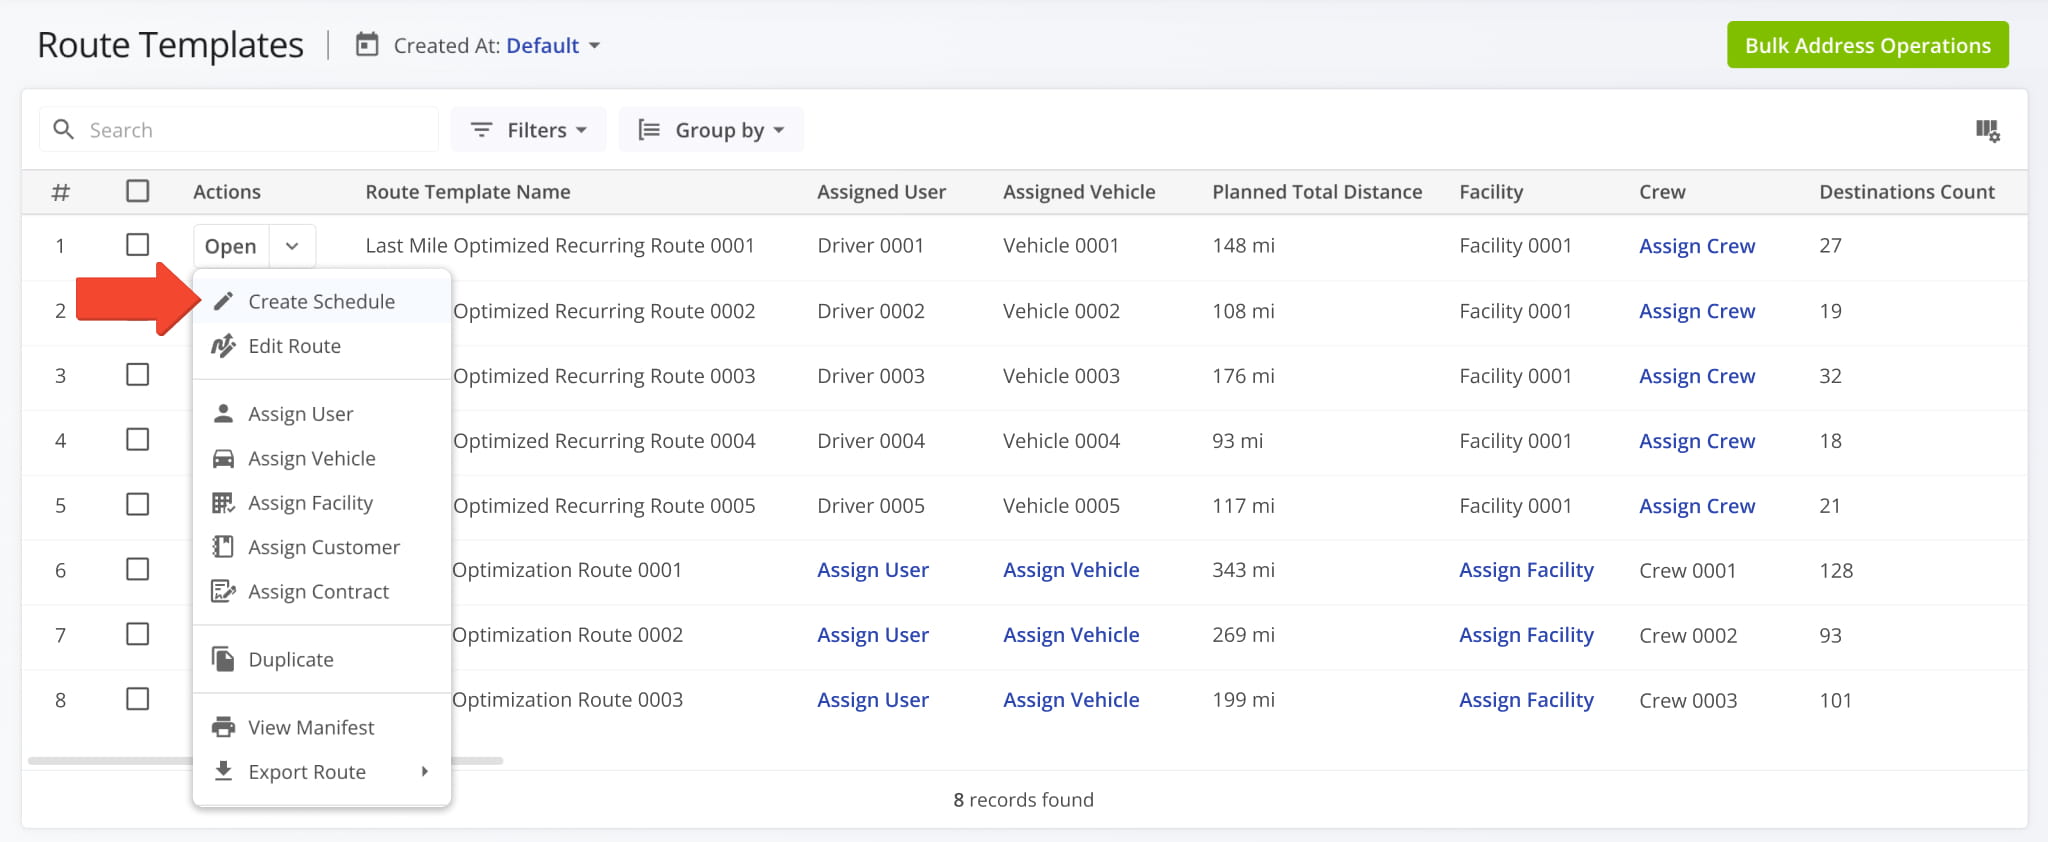Click Assign User link for Optimization Route 0001
2048x842 pixels.
[873, 570]
